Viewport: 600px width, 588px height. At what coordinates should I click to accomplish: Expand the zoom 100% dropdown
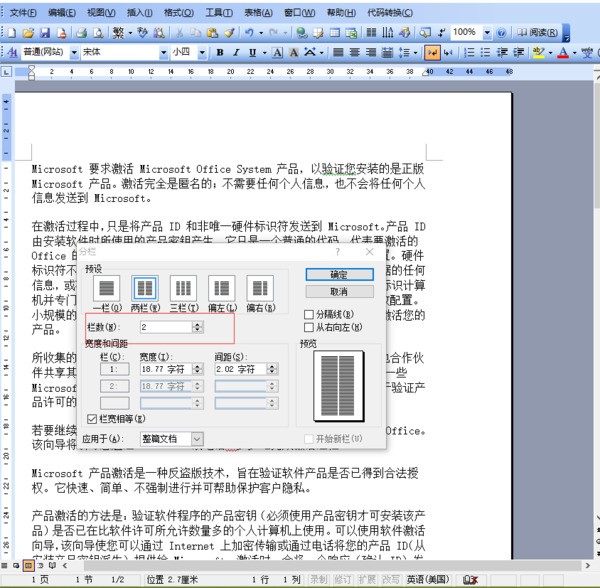(x=487, y=32)
